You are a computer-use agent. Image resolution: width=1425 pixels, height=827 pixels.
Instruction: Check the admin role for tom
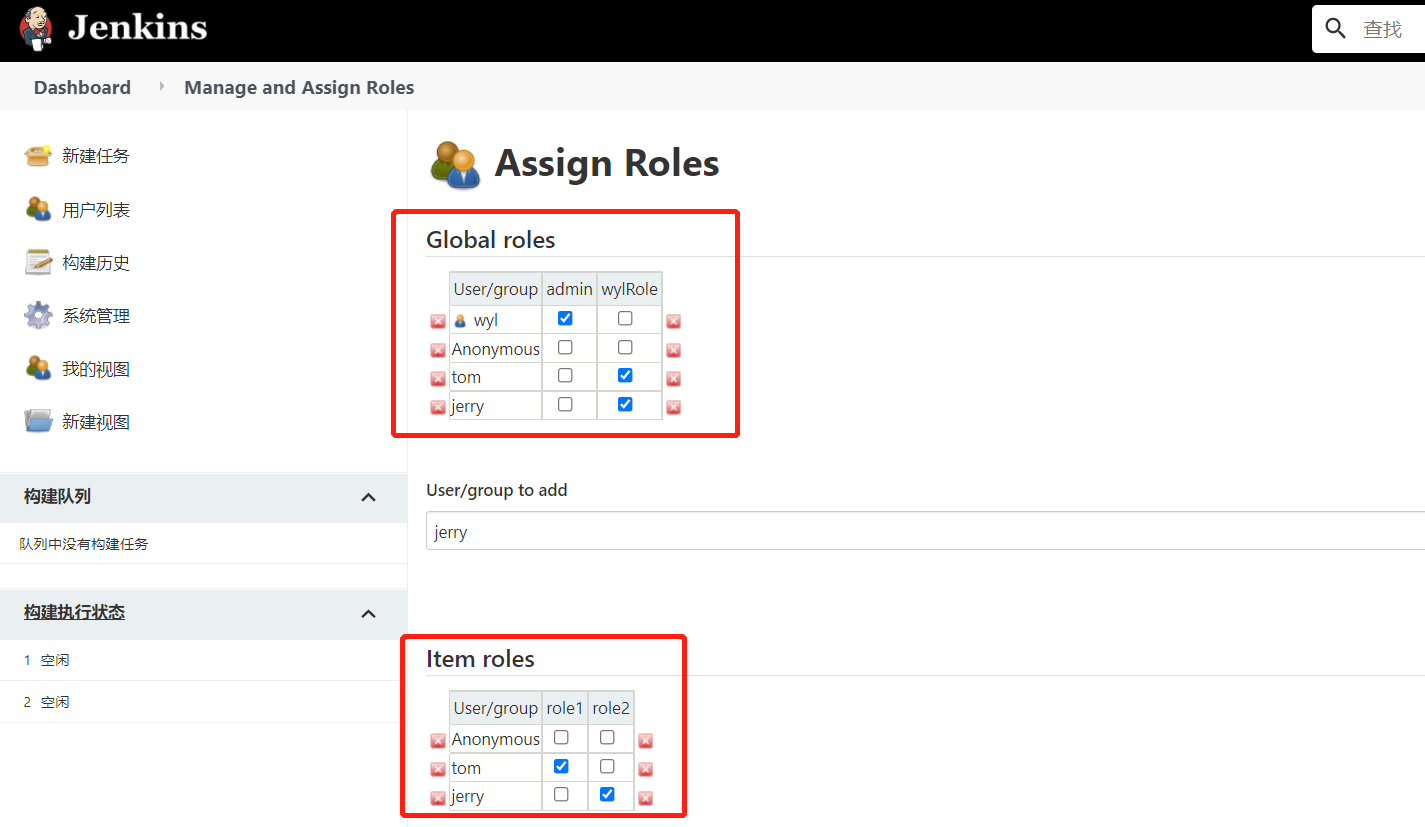coord(565,375)
